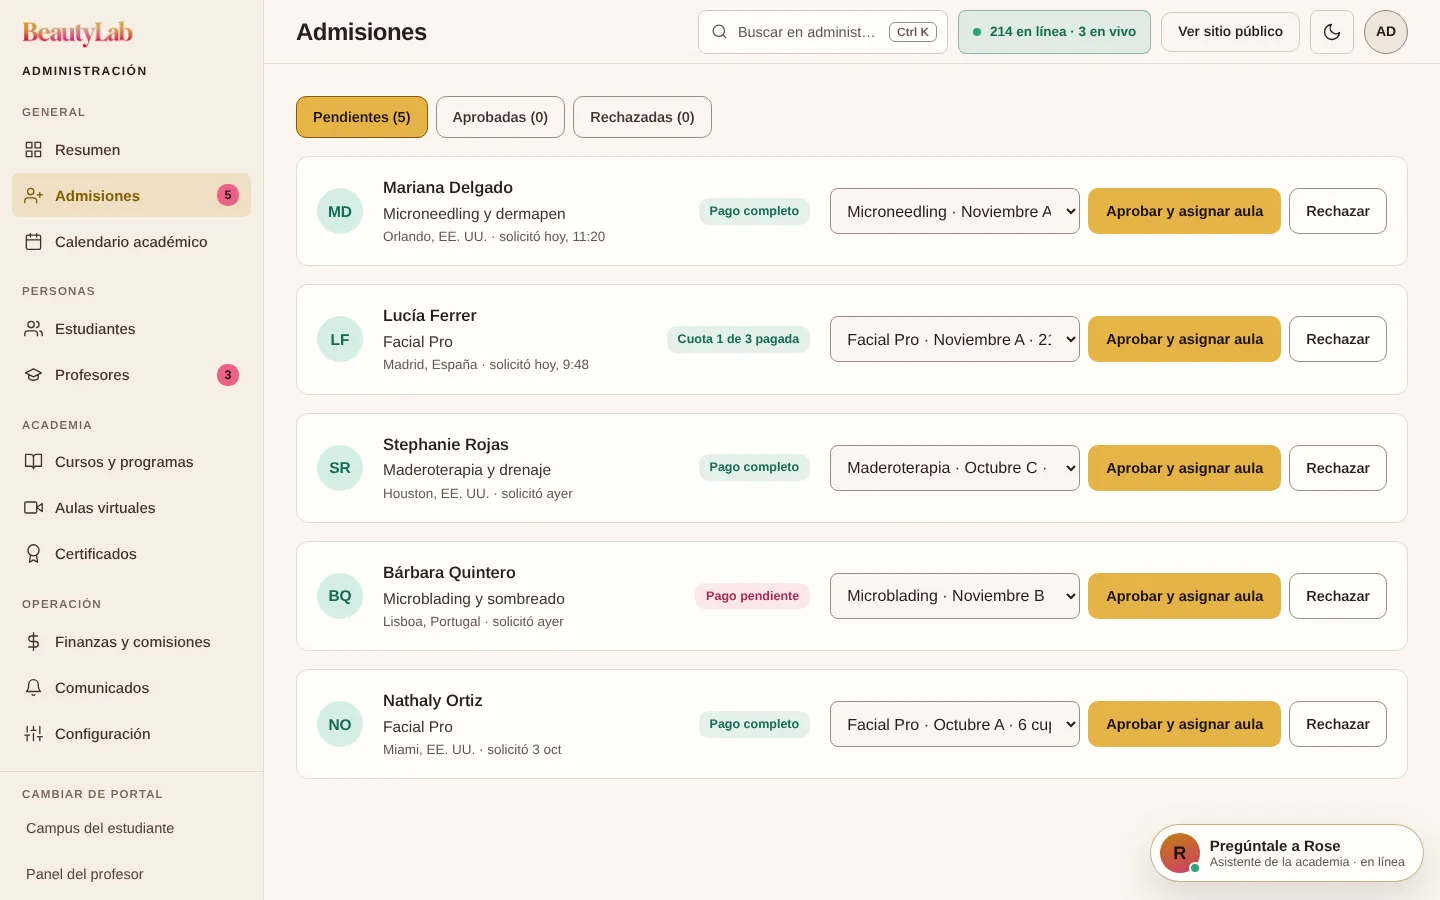Viewport: 1440px width, 900px height.
Task: Open the Pregúntale a Rose assistant chat
Action: coord(1287,853)
